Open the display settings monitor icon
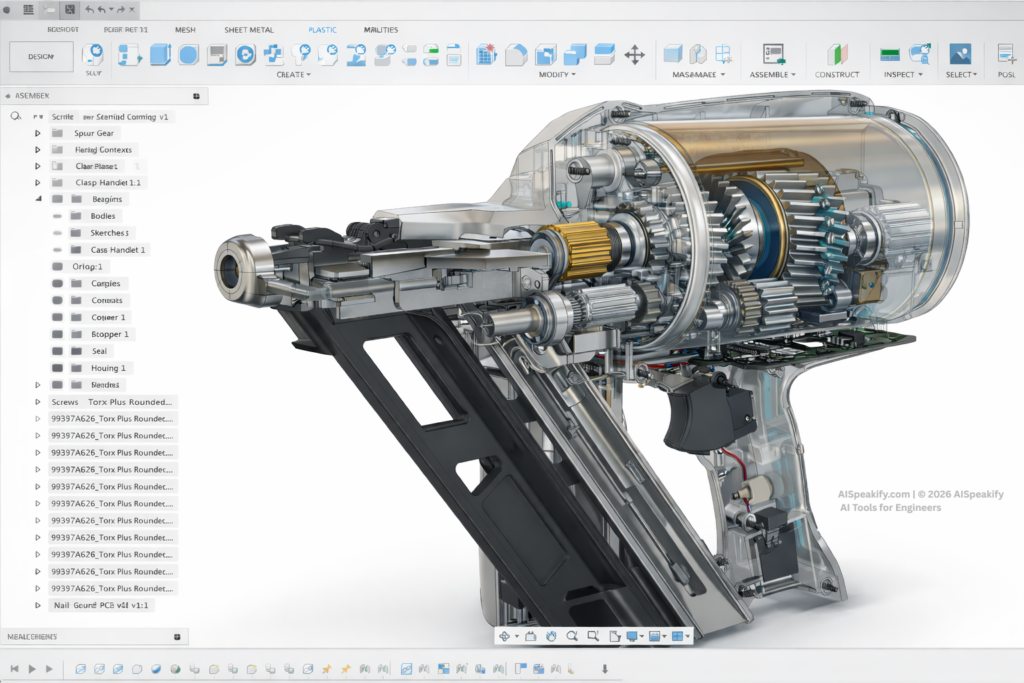The width and height of the screenshot is (1024, 683). point(633,636)
